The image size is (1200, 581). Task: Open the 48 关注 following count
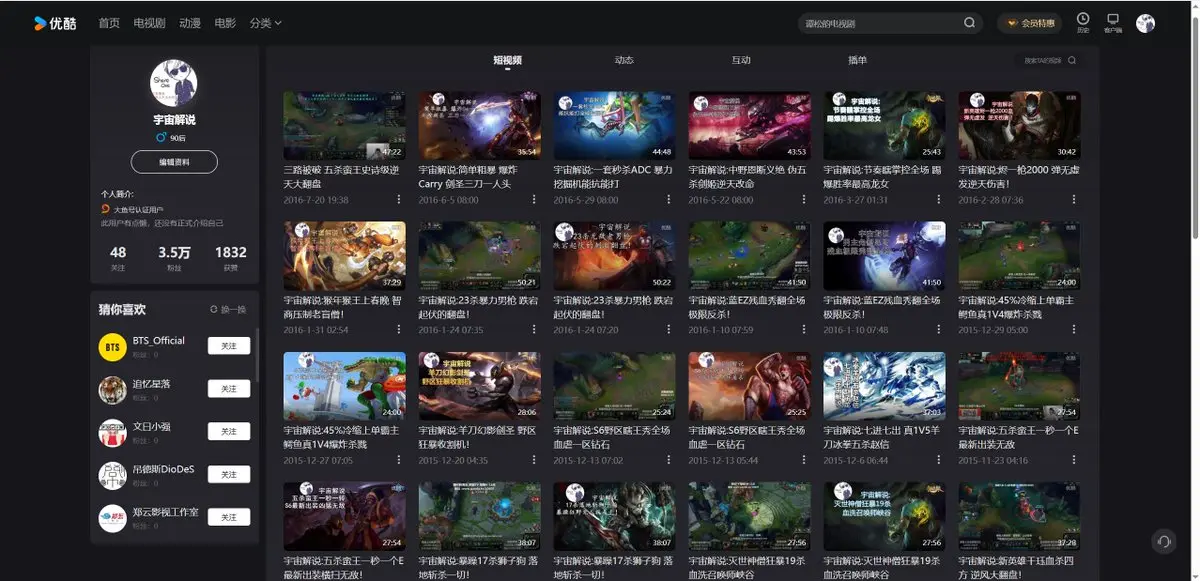click(118, 257)
